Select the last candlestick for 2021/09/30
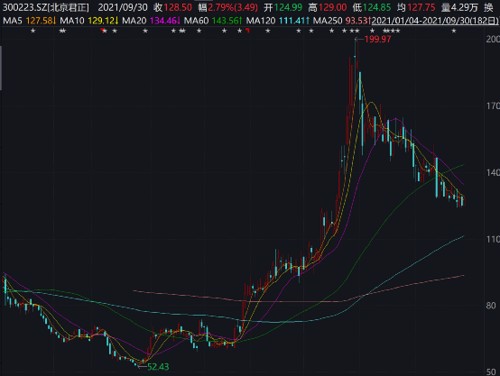 (462, 201)
